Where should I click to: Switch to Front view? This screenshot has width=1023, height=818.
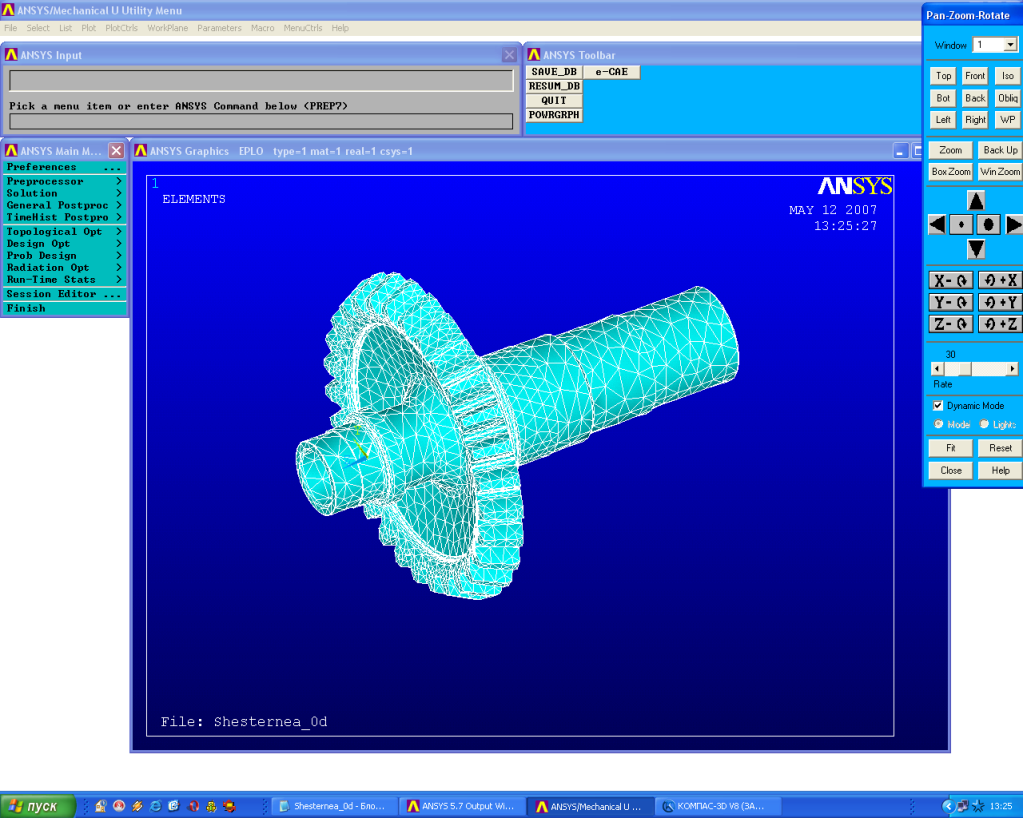point(975,76)
